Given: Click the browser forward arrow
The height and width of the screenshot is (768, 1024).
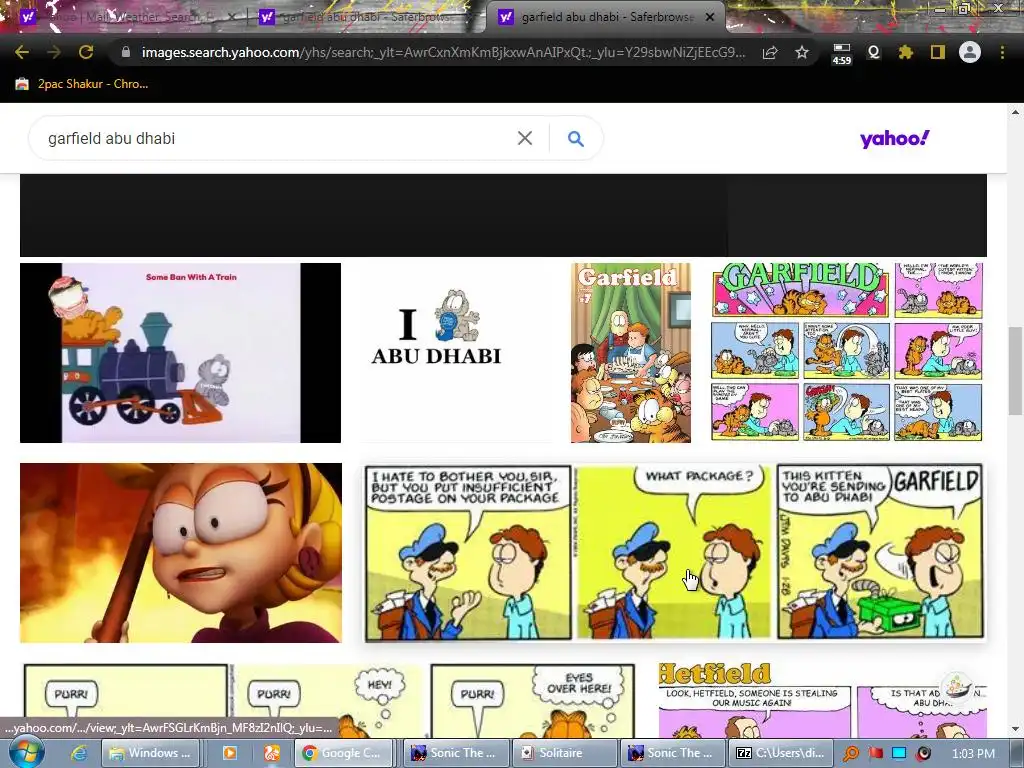Looking at the screenshot, I should [54, 53].
